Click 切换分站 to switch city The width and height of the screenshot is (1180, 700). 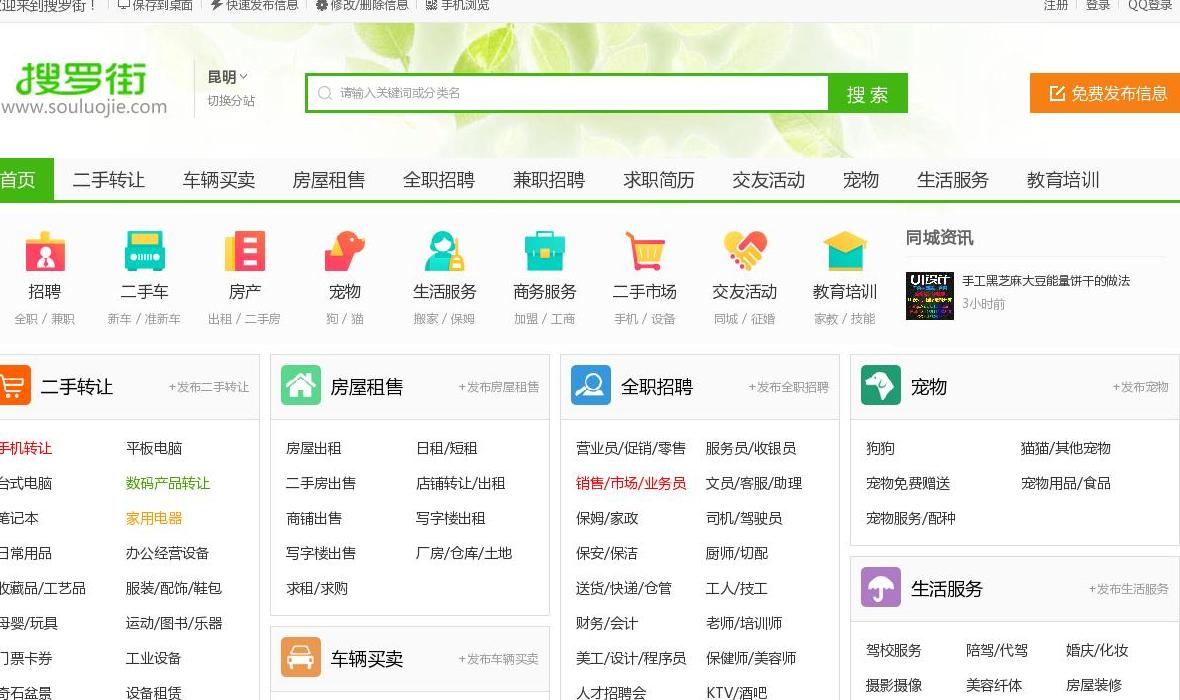(x=231, y=101)
